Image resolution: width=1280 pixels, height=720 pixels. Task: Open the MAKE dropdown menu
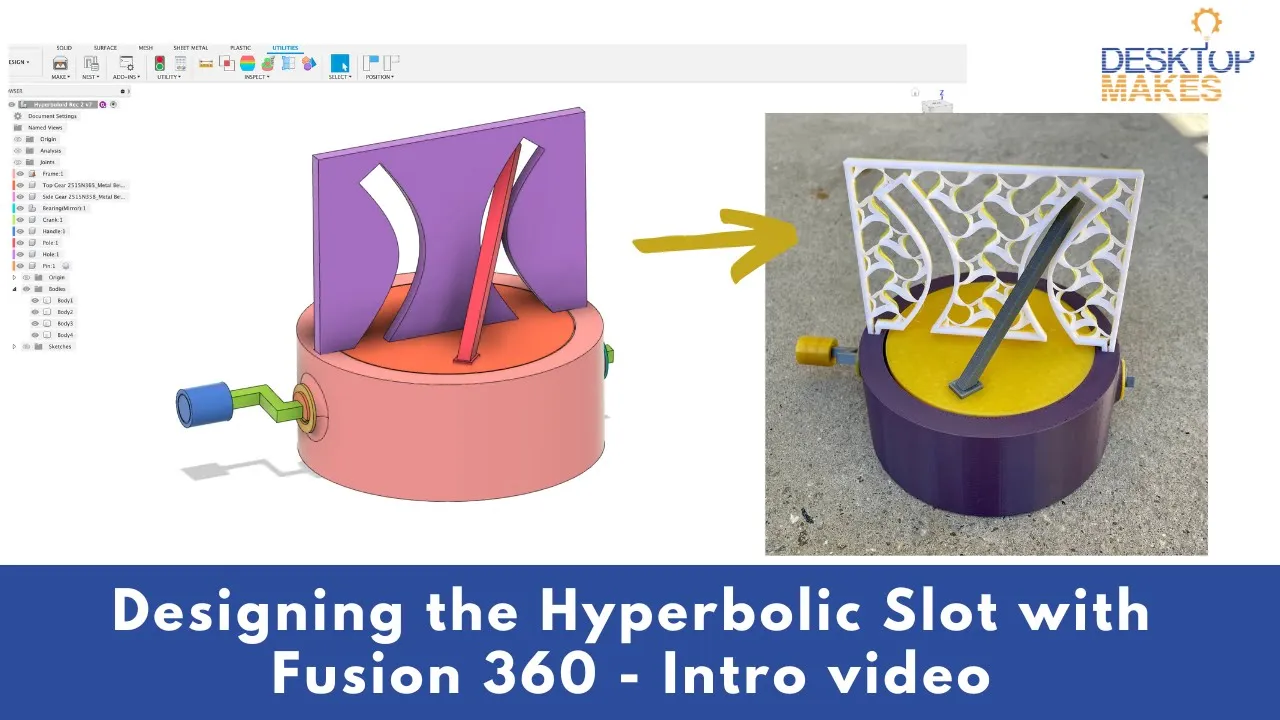click(x=61, y=77)
